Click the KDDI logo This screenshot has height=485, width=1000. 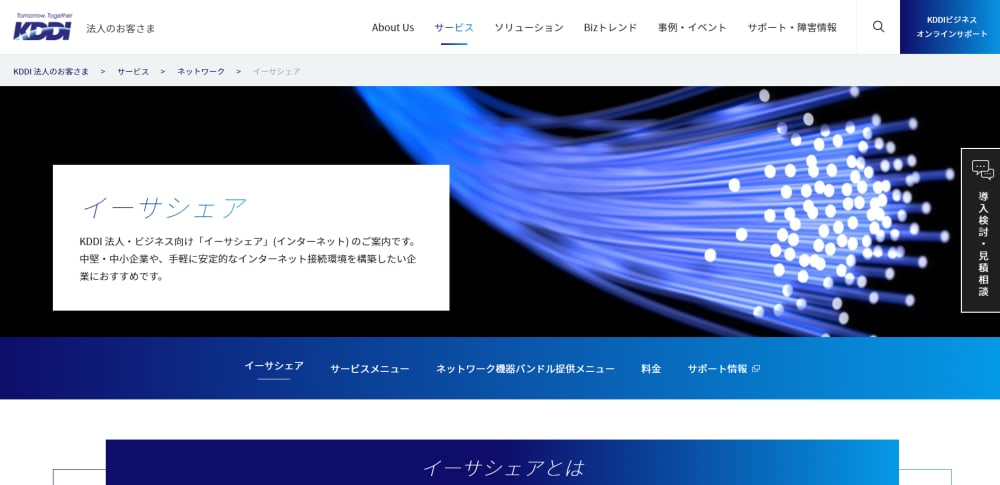tap(43, 27)
